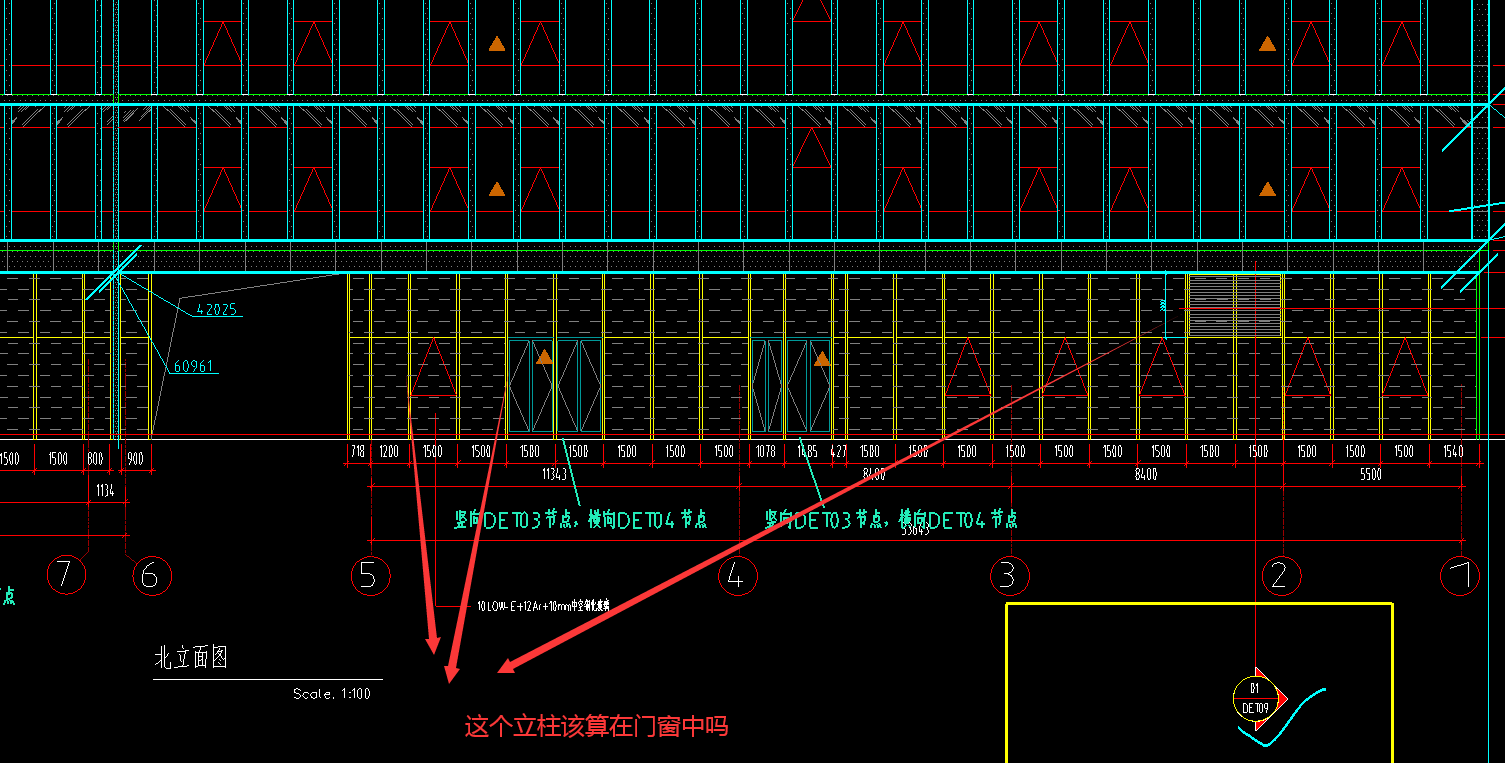This screenshot has height=763, width=1505.
Task: Click the 8400 dimension between axes 3 and 2
Action: click(1146, 475)
